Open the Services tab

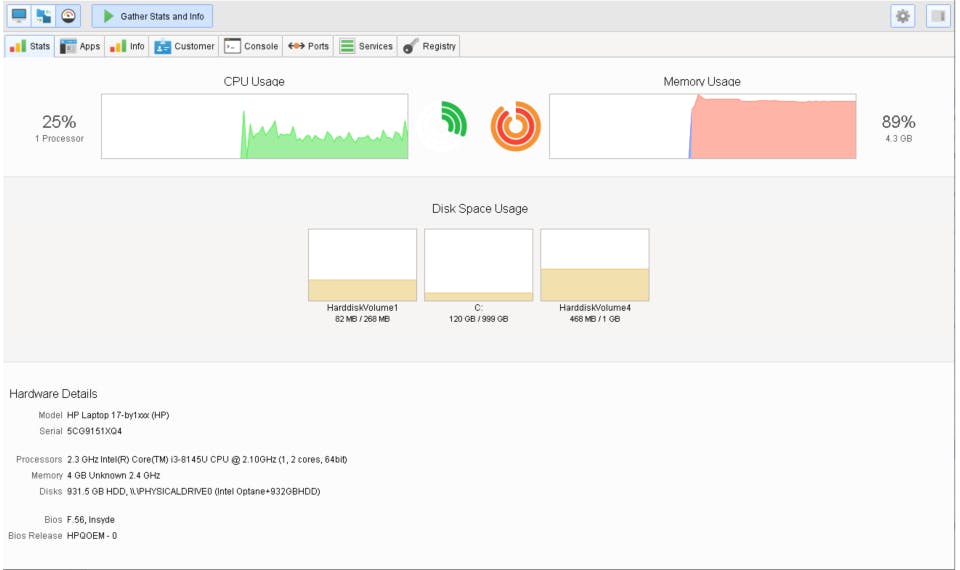click(366, 46)
